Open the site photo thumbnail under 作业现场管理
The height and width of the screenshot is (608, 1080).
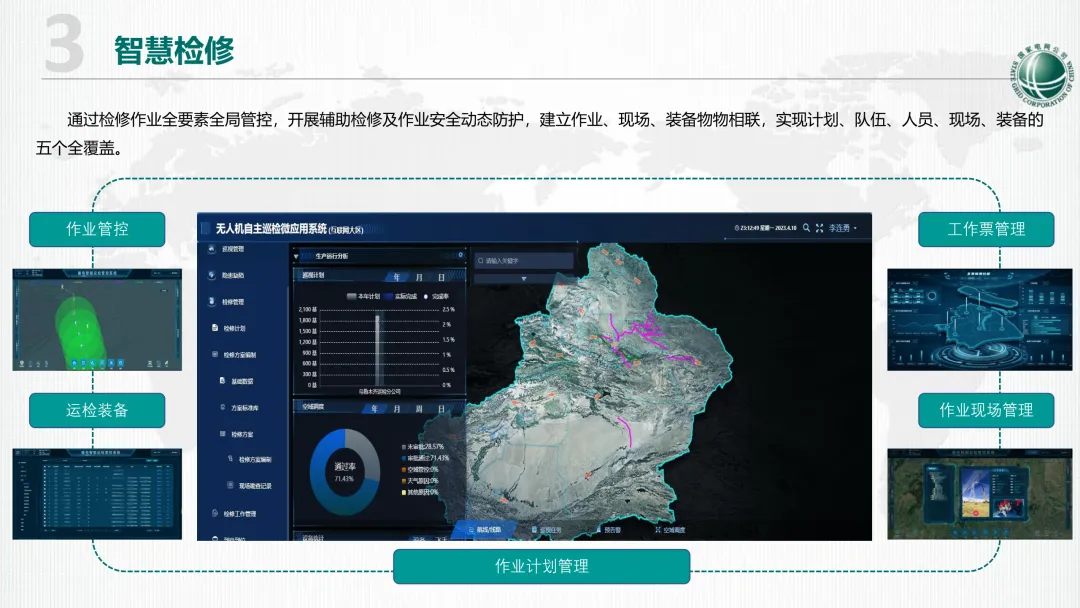pyautogui.click(x=979, y=494)
